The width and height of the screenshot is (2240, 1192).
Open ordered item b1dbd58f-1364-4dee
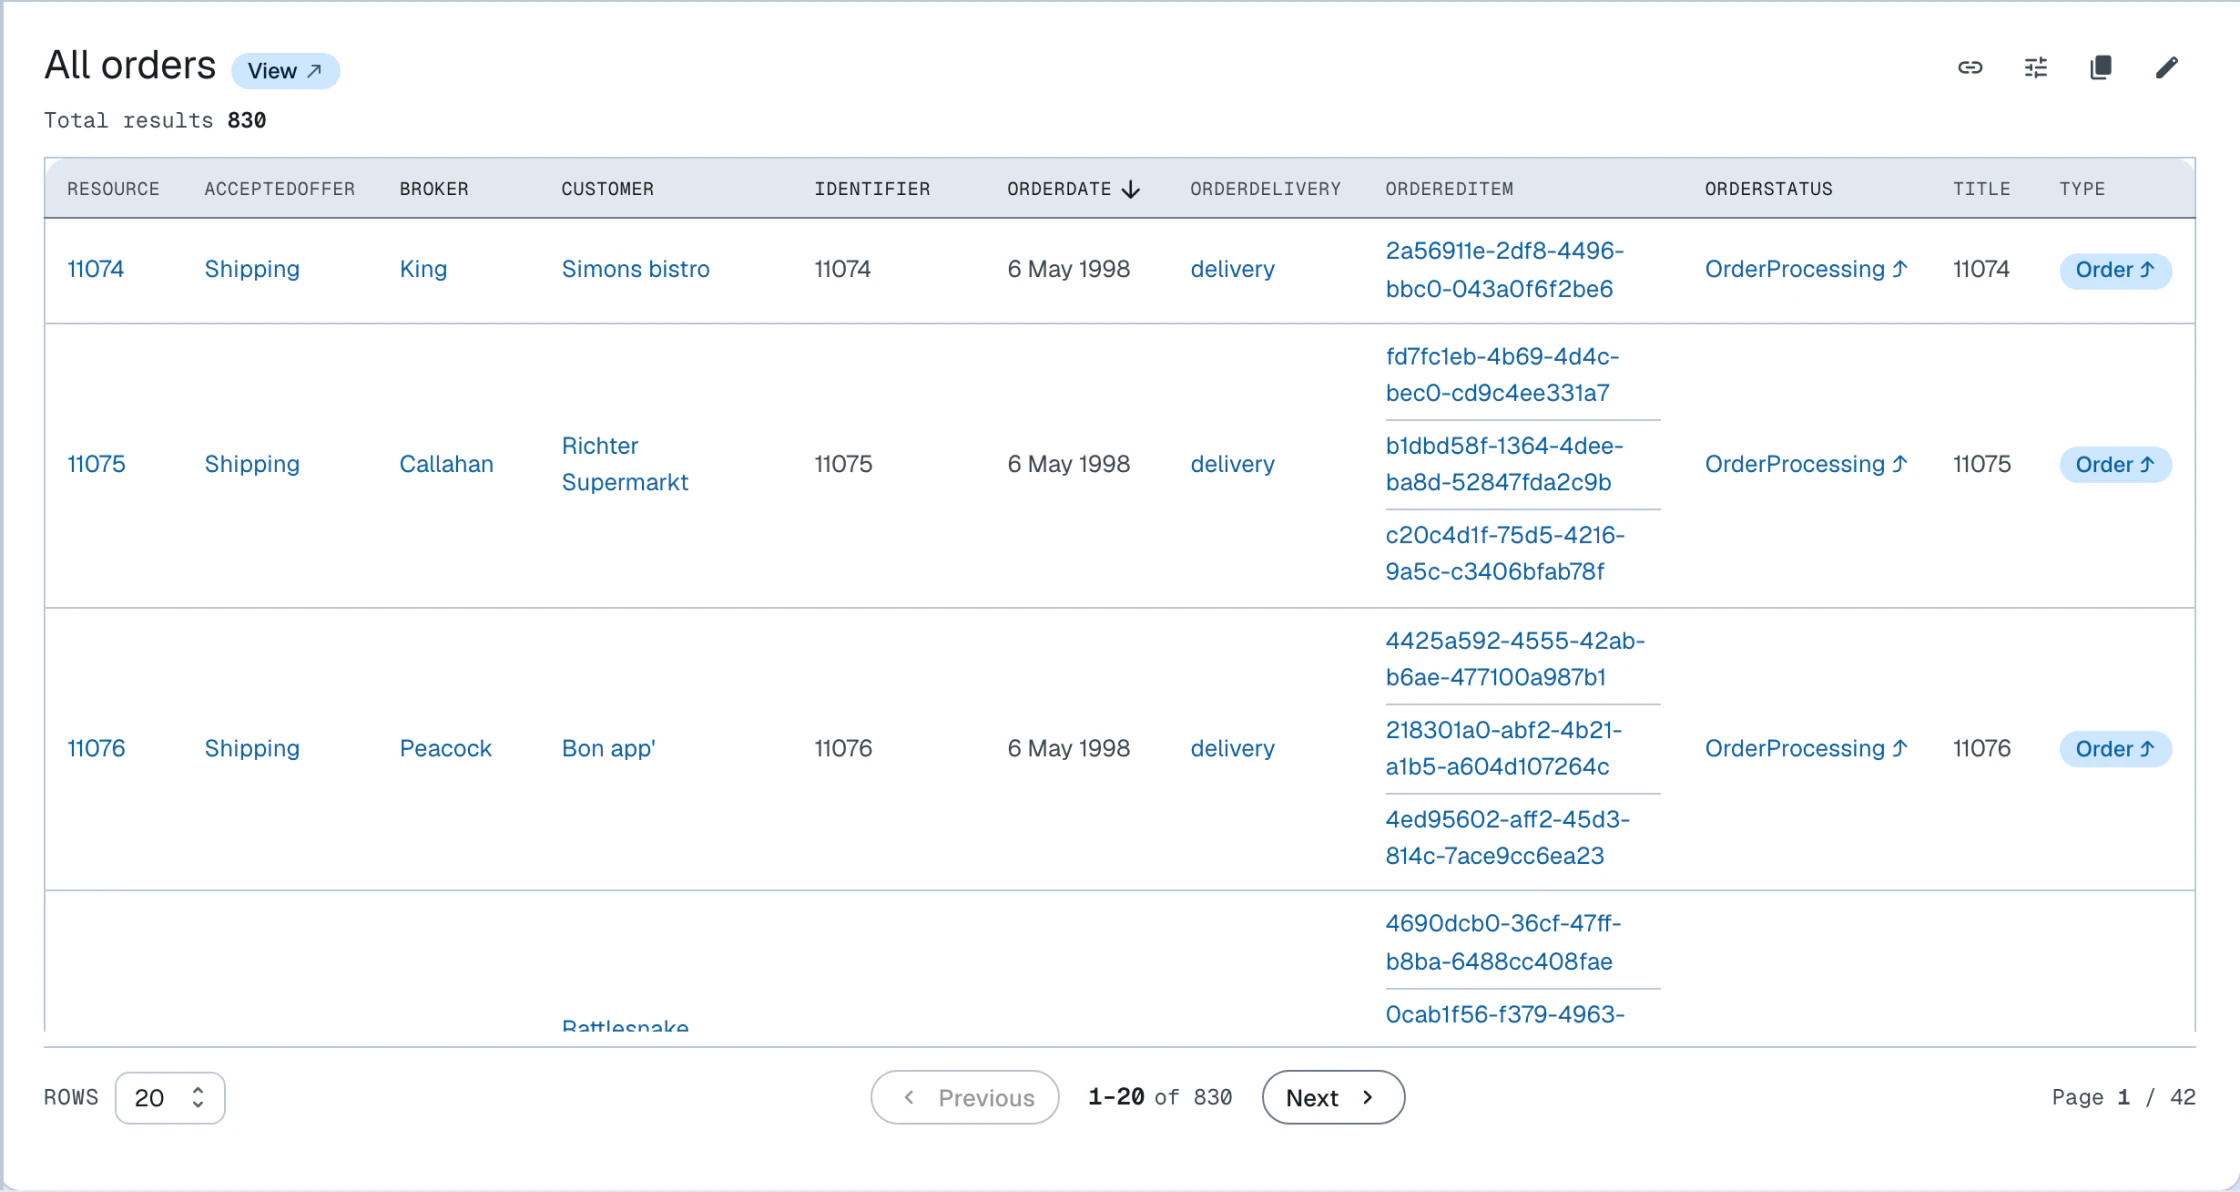[1504, 464]
